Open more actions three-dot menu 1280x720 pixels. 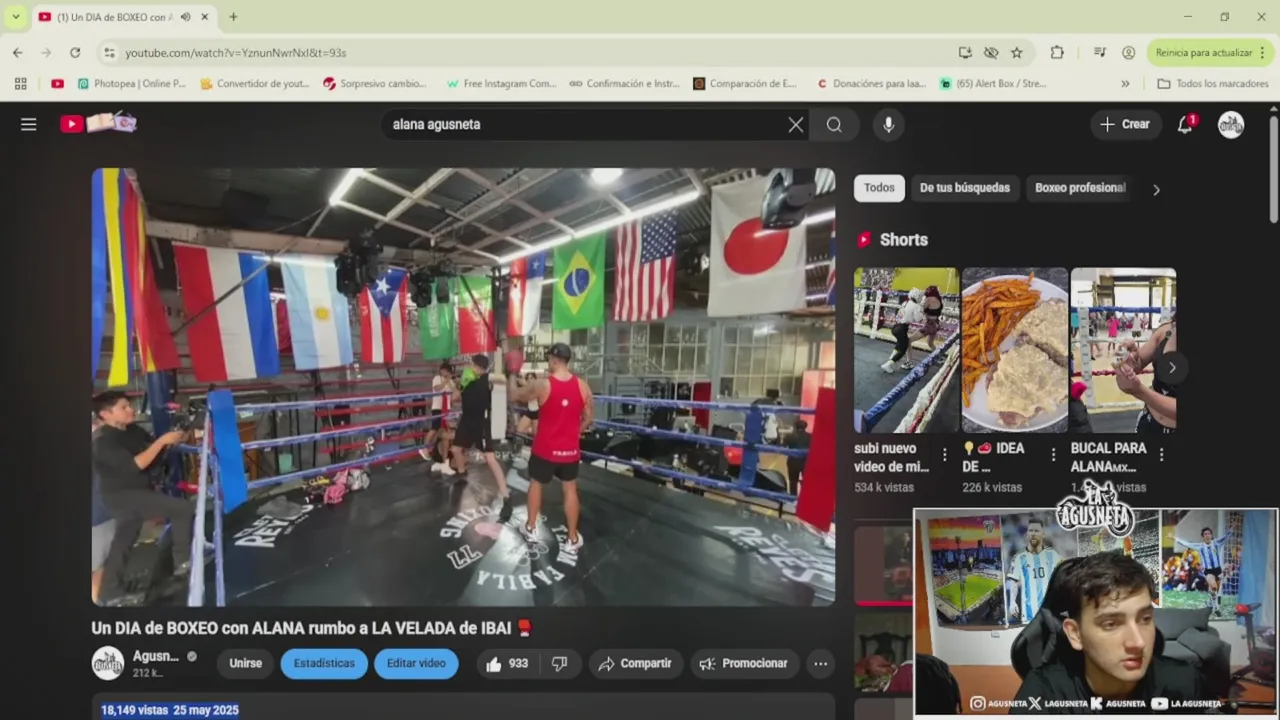821,663
